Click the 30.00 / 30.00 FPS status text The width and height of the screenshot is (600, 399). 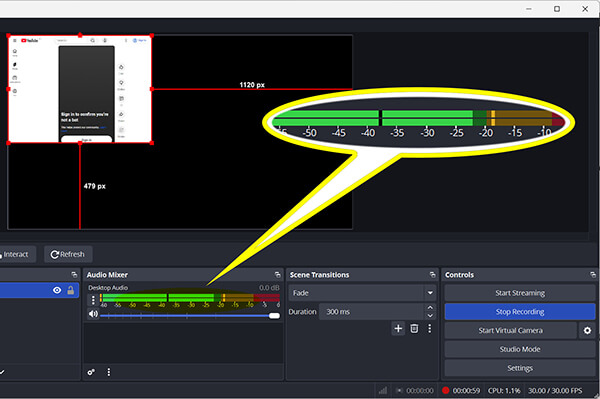click(x=555, y=391)
